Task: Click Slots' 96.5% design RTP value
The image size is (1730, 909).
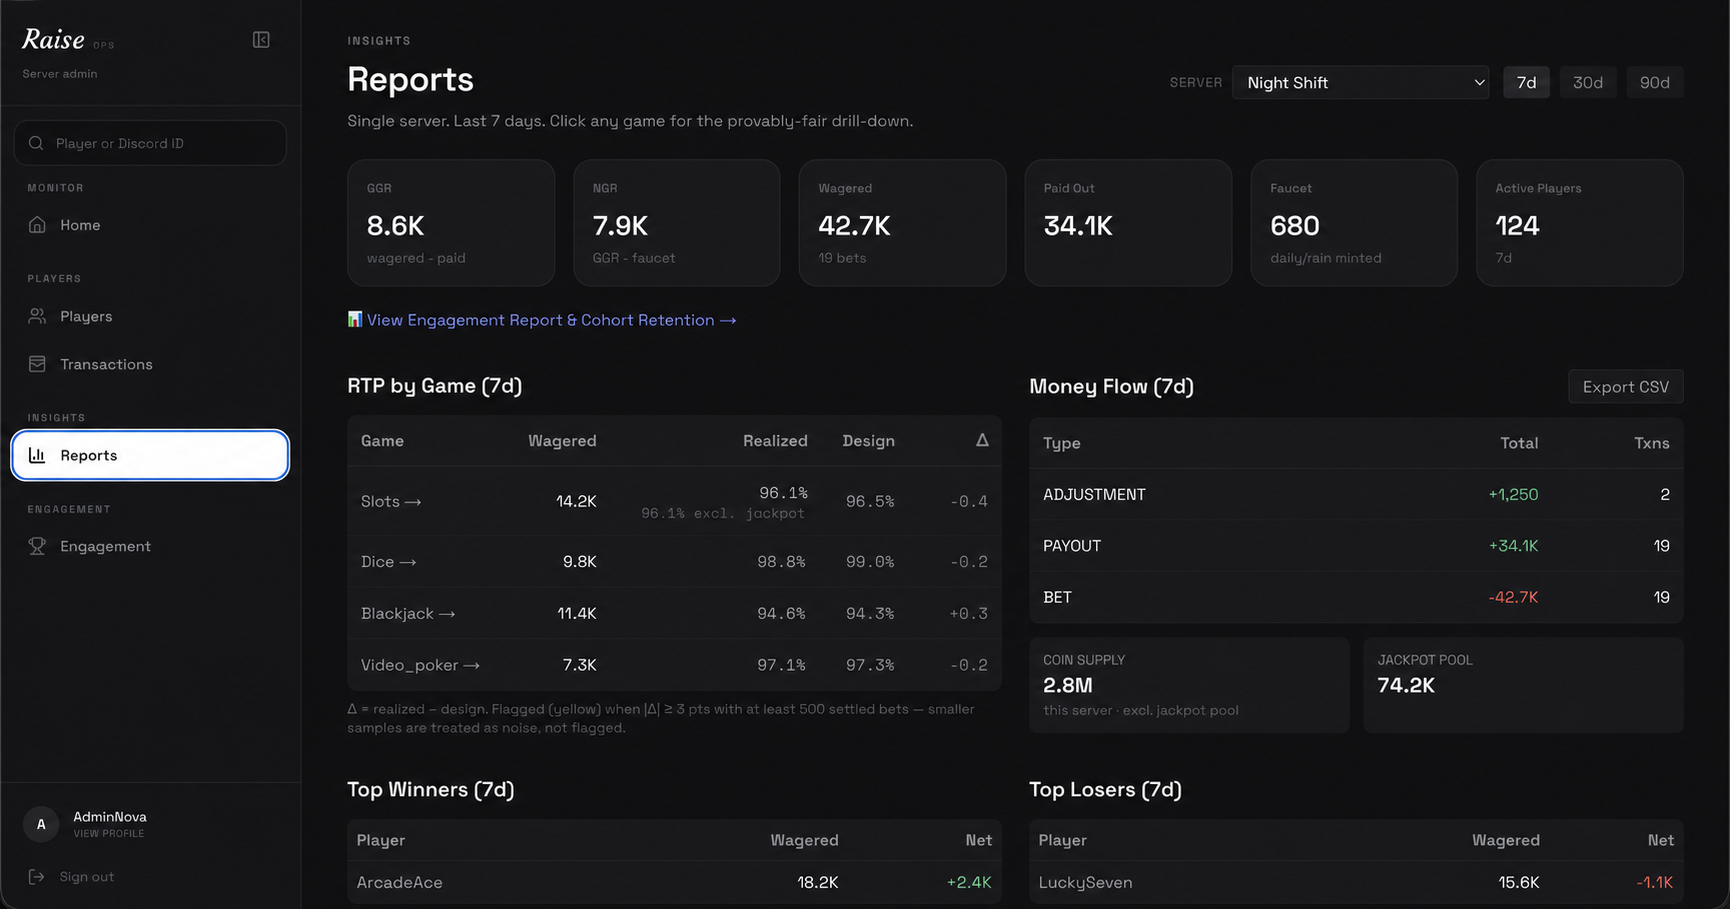Action: tap(870, 502)
